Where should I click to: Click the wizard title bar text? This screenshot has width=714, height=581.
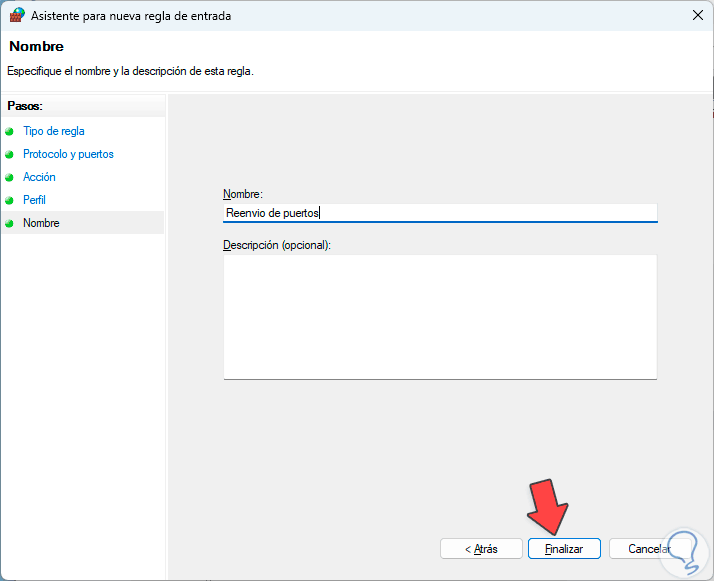[x=146, y=15]
